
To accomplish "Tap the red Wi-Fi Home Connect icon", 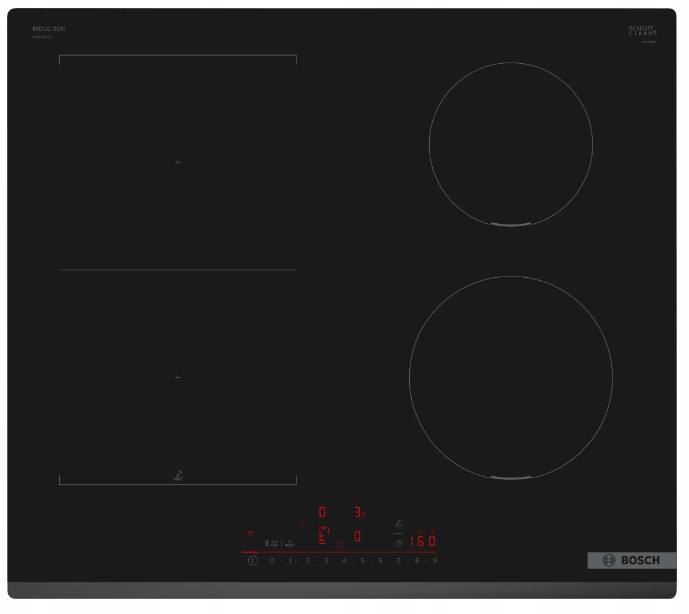I will coord(250,533).
